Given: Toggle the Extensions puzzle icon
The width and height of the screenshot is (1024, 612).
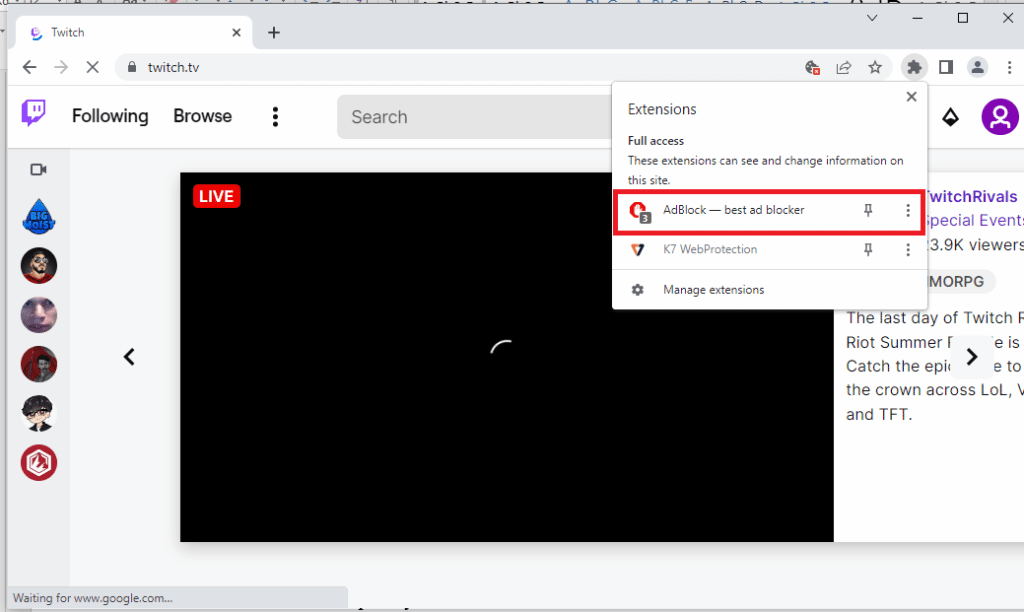Looking at the screenshot, I should click(x=914, y=67).
